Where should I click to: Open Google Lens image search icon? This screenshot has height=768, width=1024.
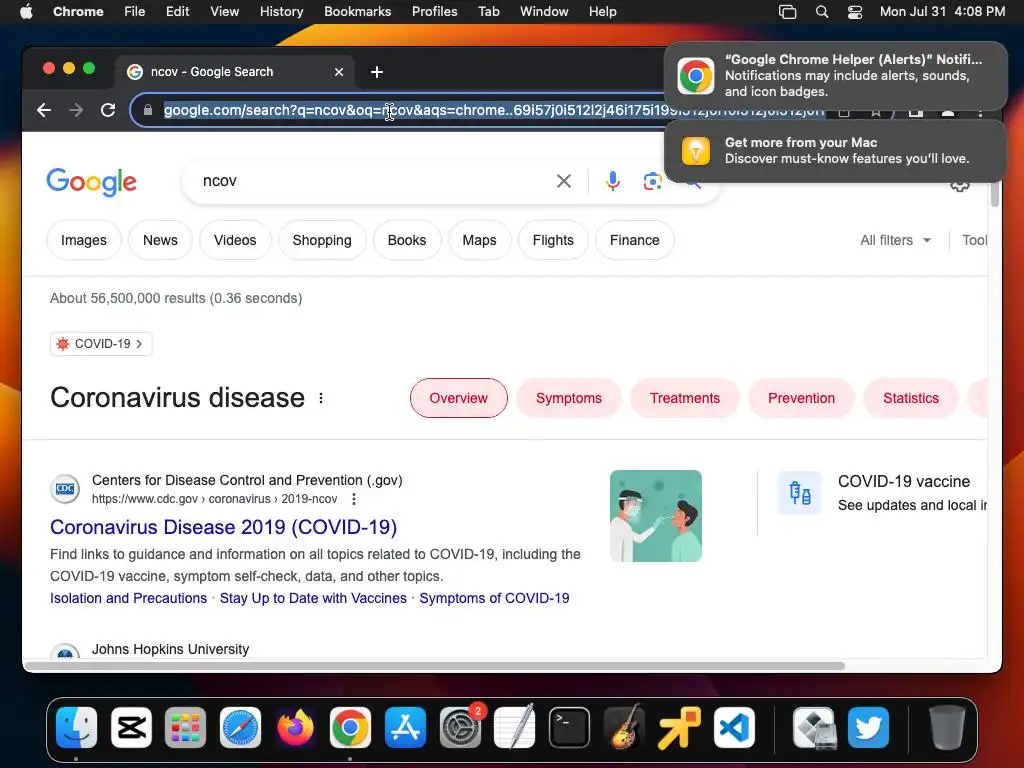click(652, 181)
